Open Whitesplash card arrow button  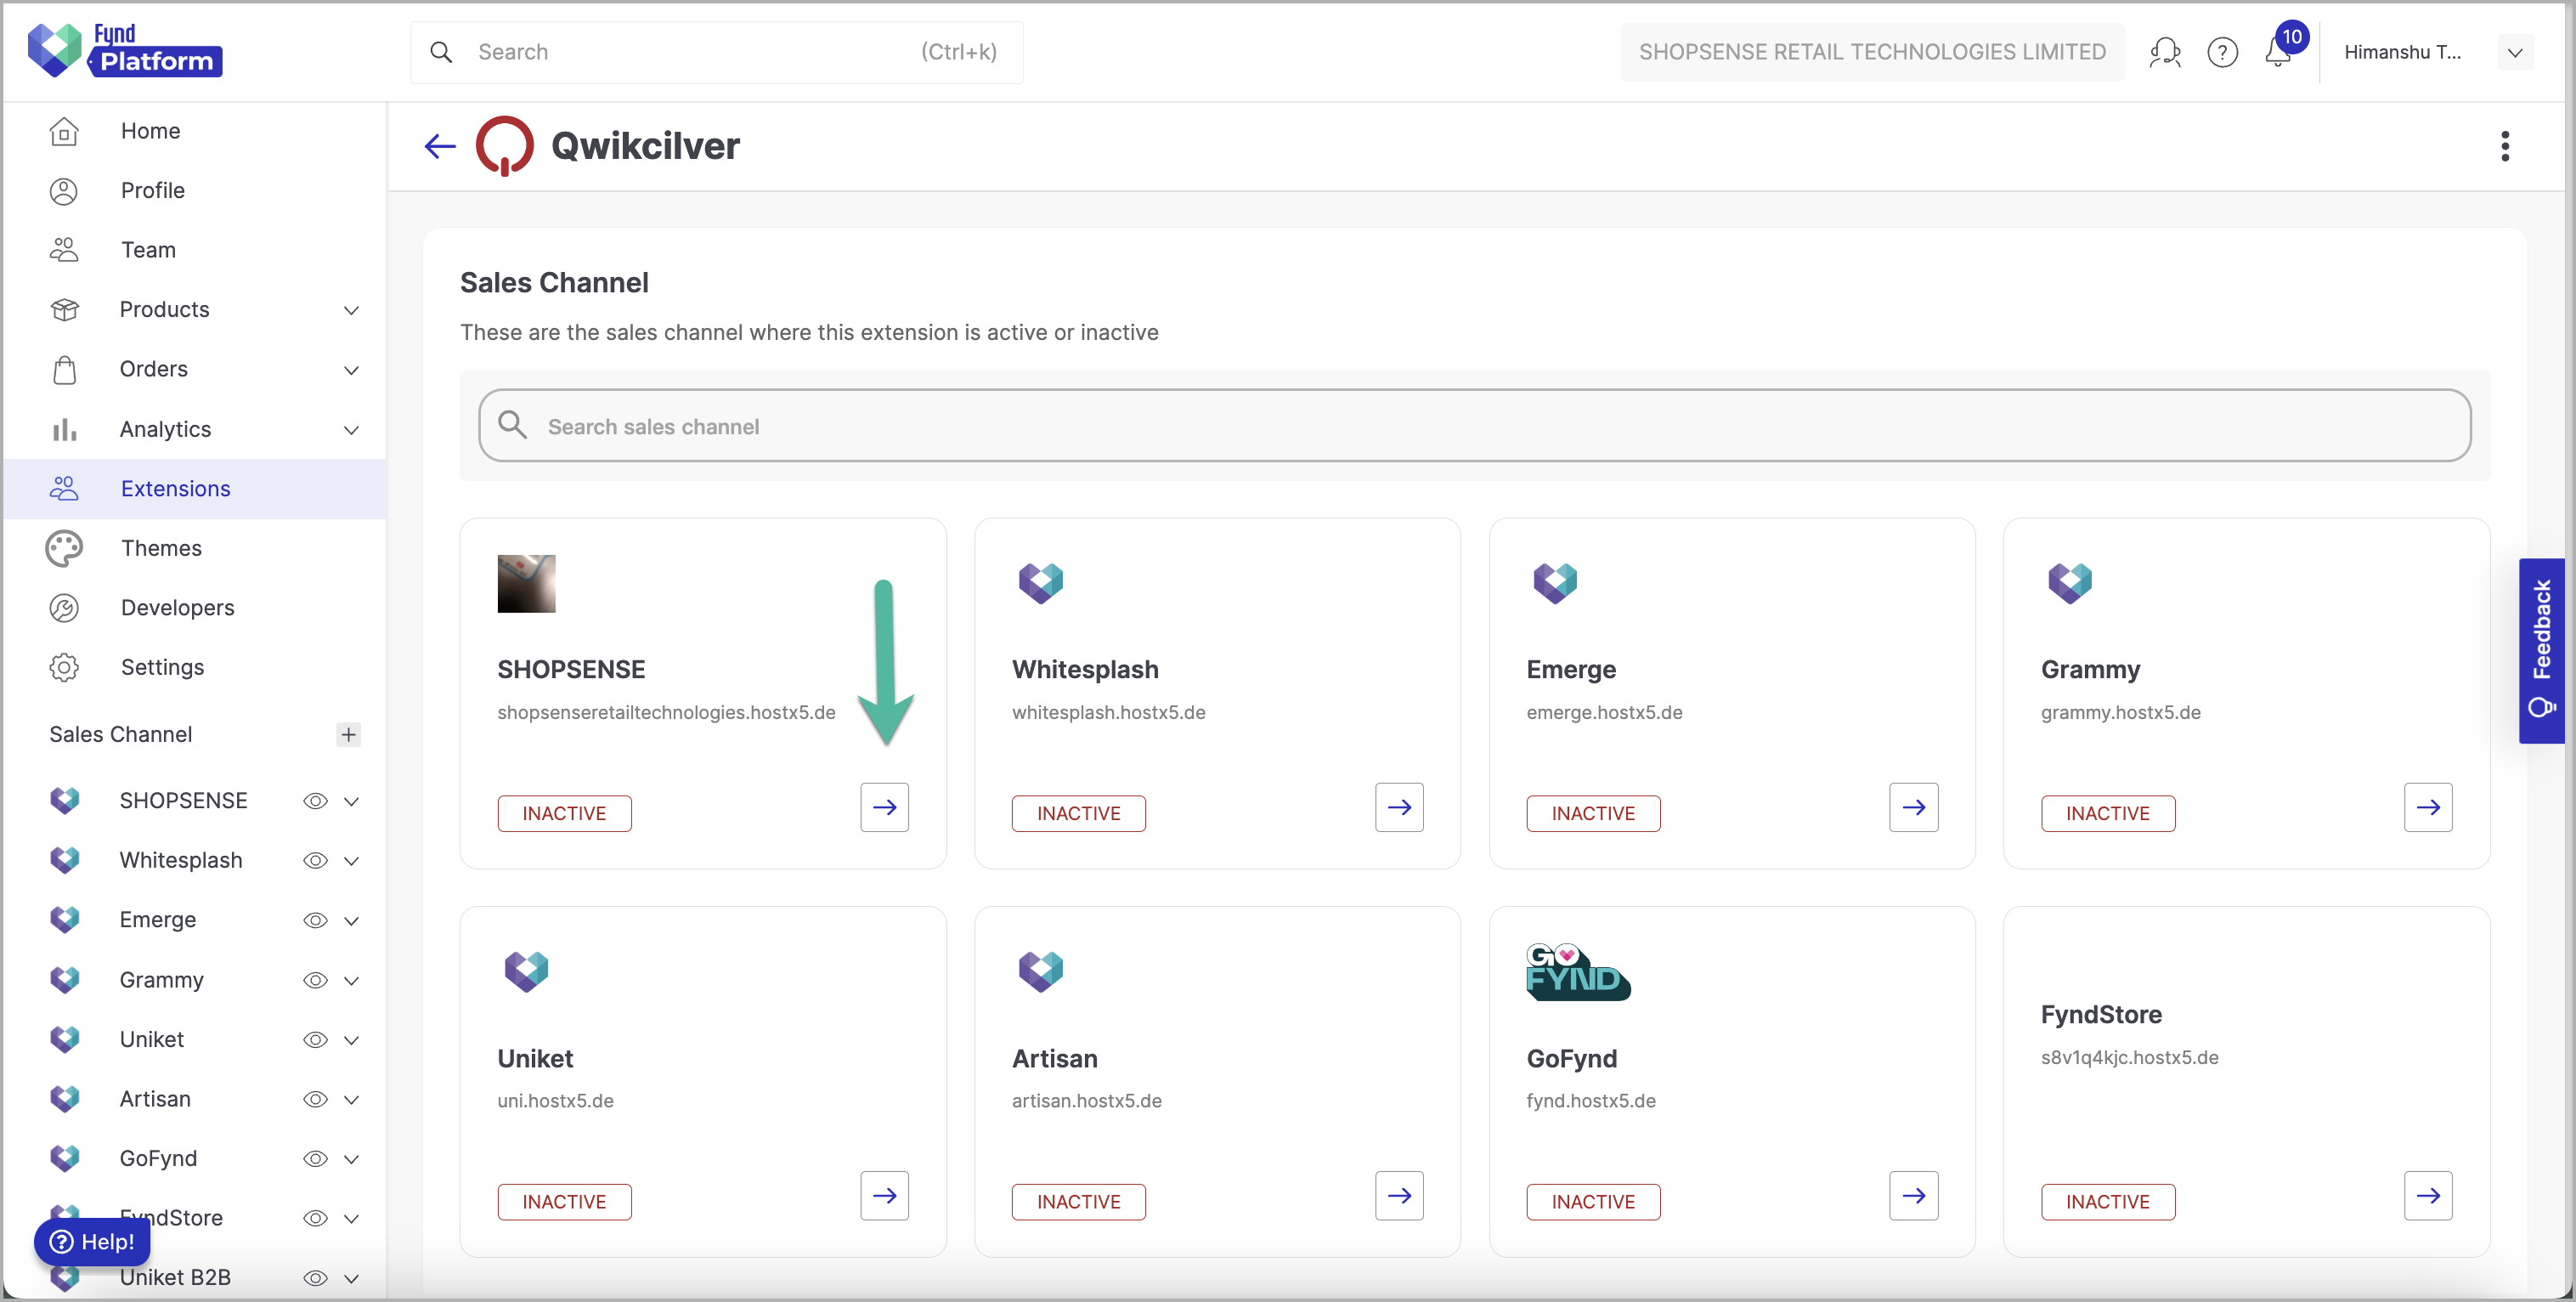pos(1399,807)
